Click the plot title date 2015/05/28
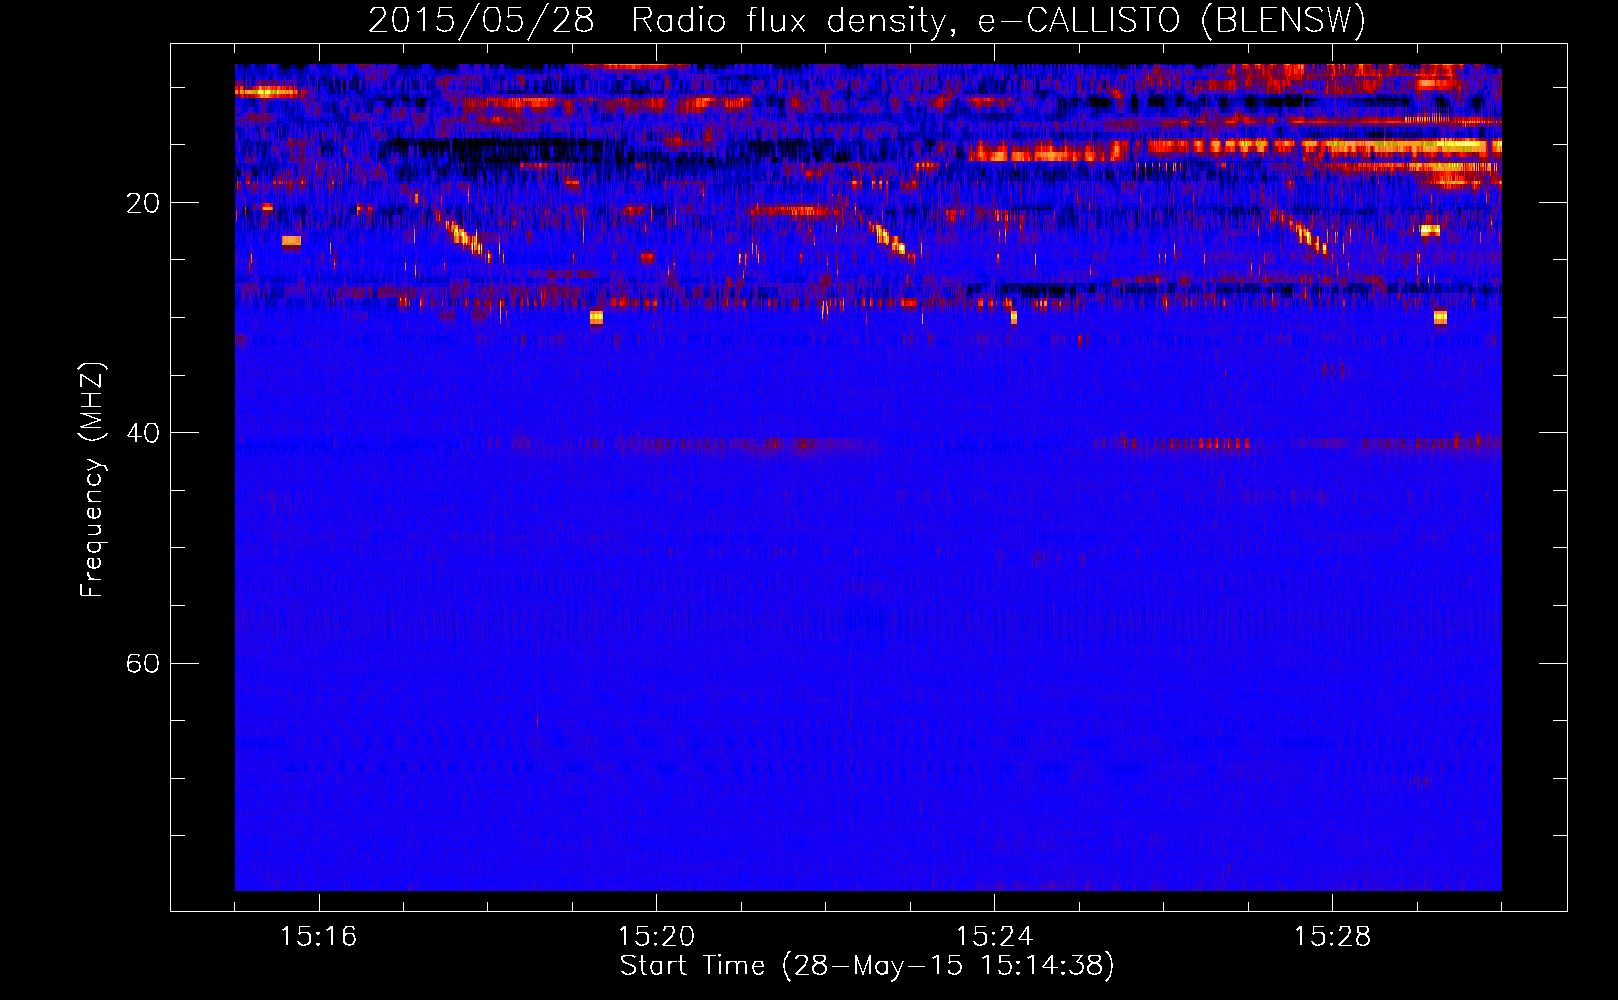This screenshot has width=1618, height=1000. pos(481,20)
